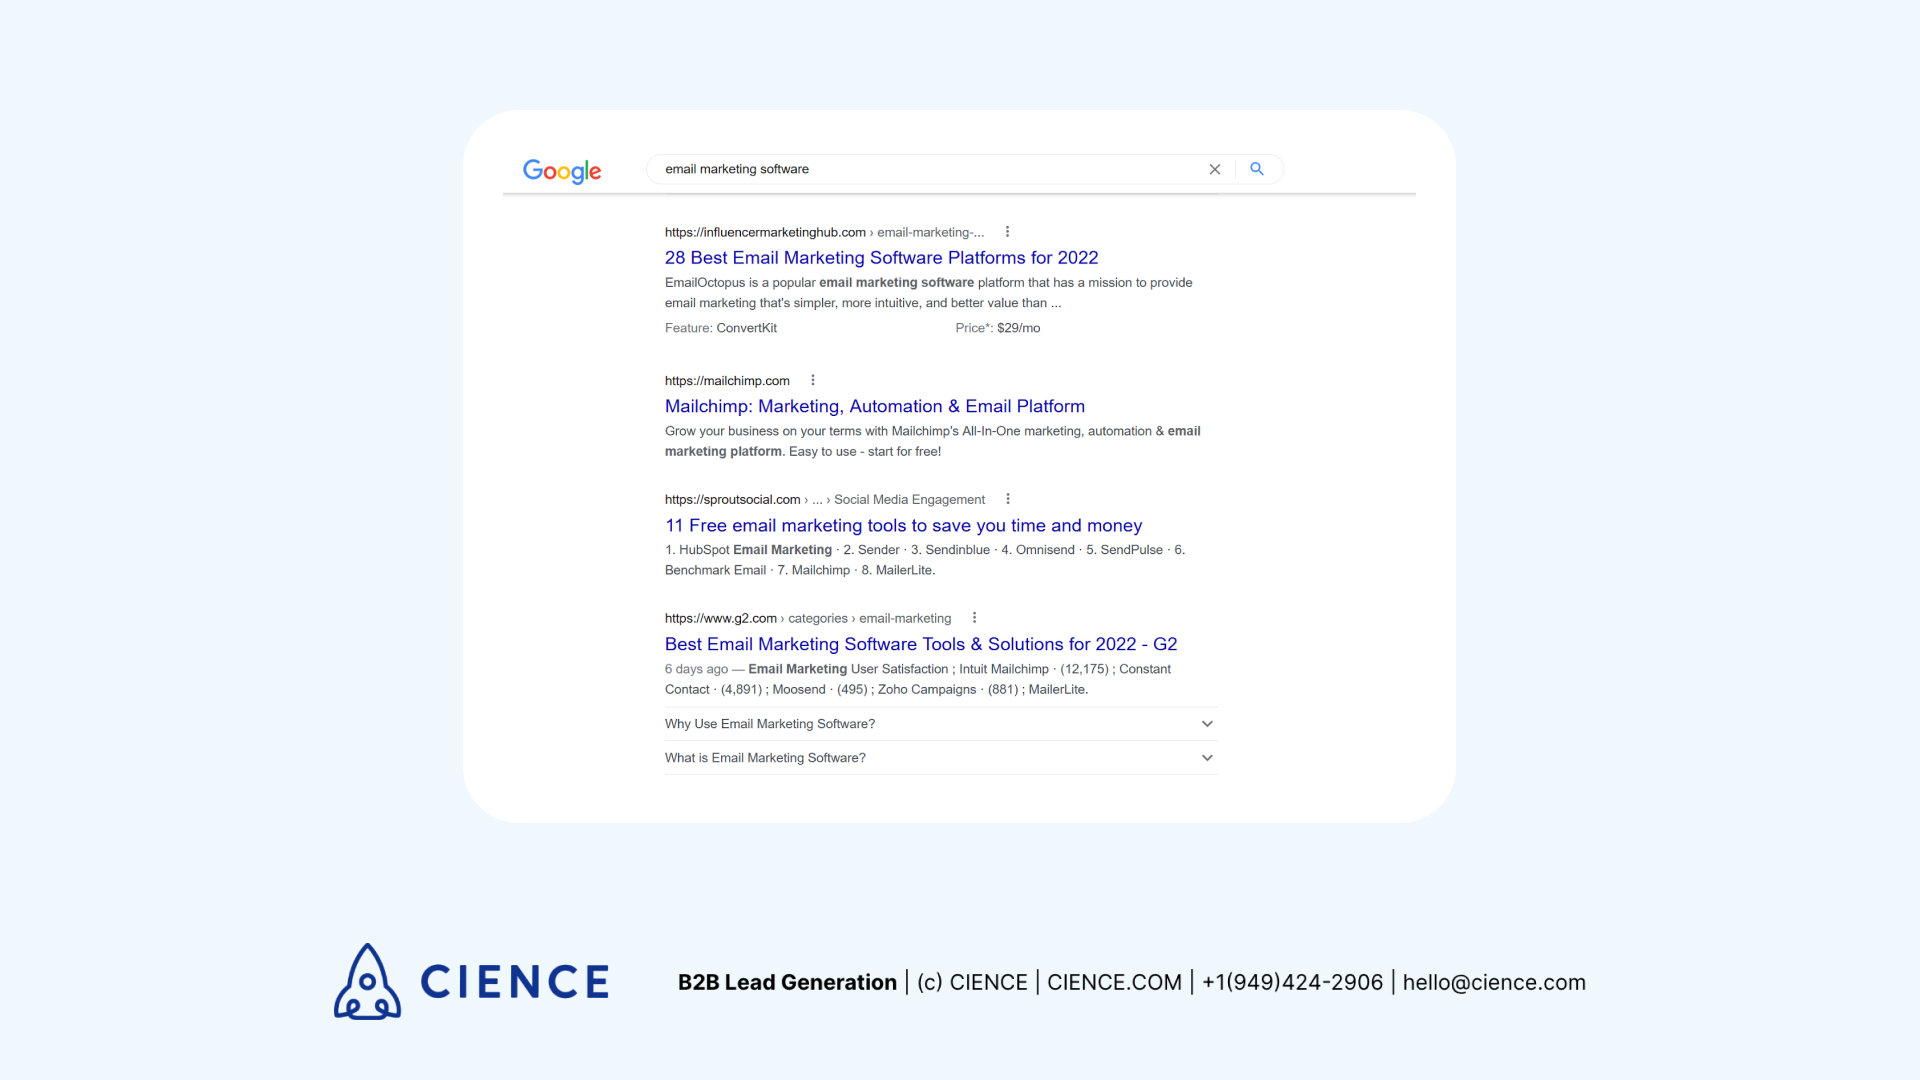
Task: Click the magnifying glass search icon
Action: click(x=1257, y=170)
